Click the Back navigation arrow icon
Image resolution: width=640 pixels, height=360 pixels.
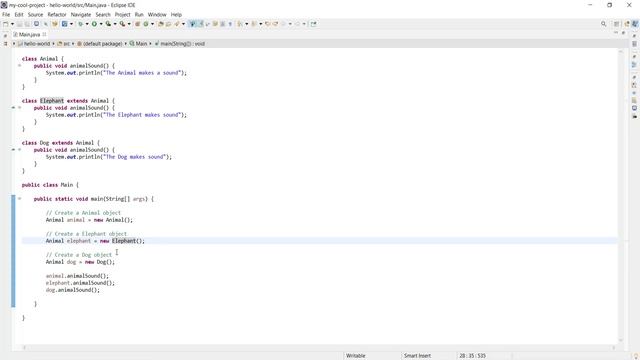[283, 24]
